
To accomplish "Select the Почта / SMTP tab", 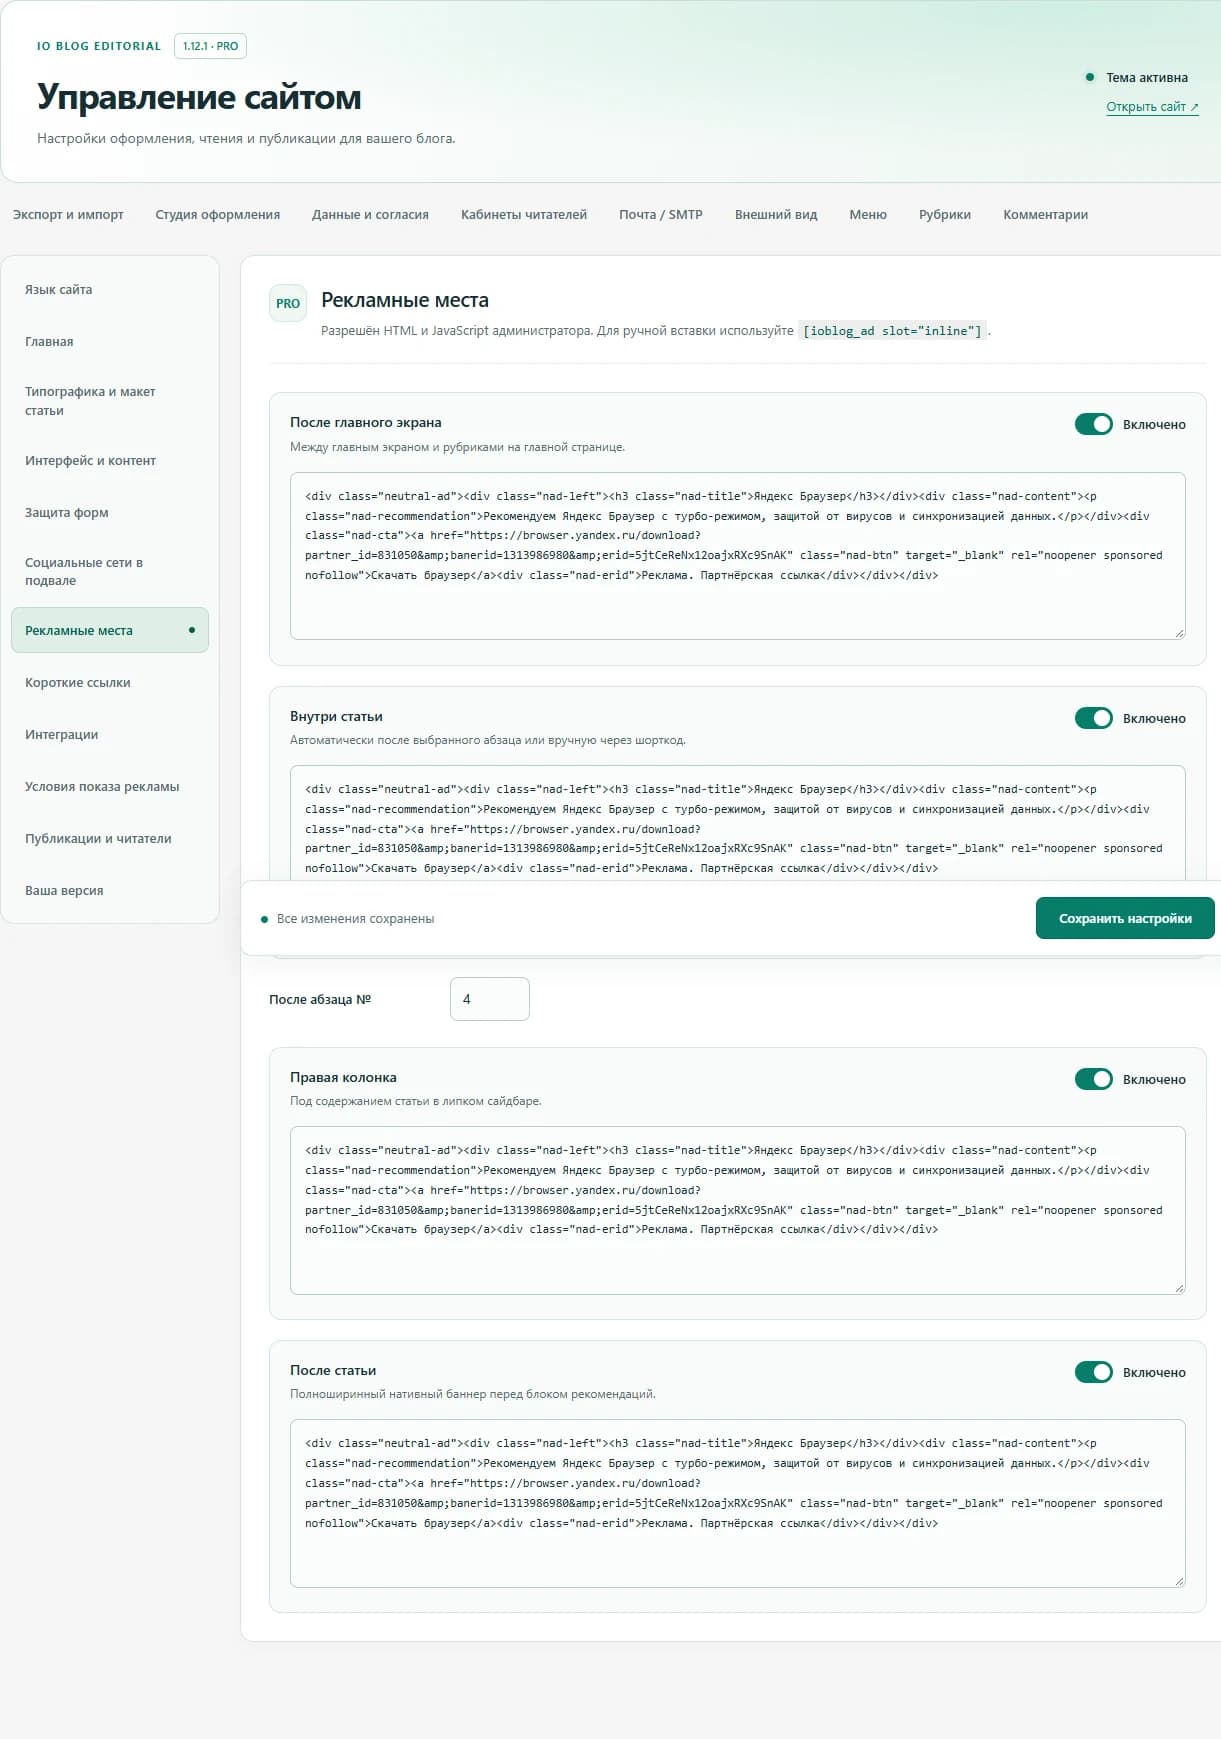I will coord(661,214).
